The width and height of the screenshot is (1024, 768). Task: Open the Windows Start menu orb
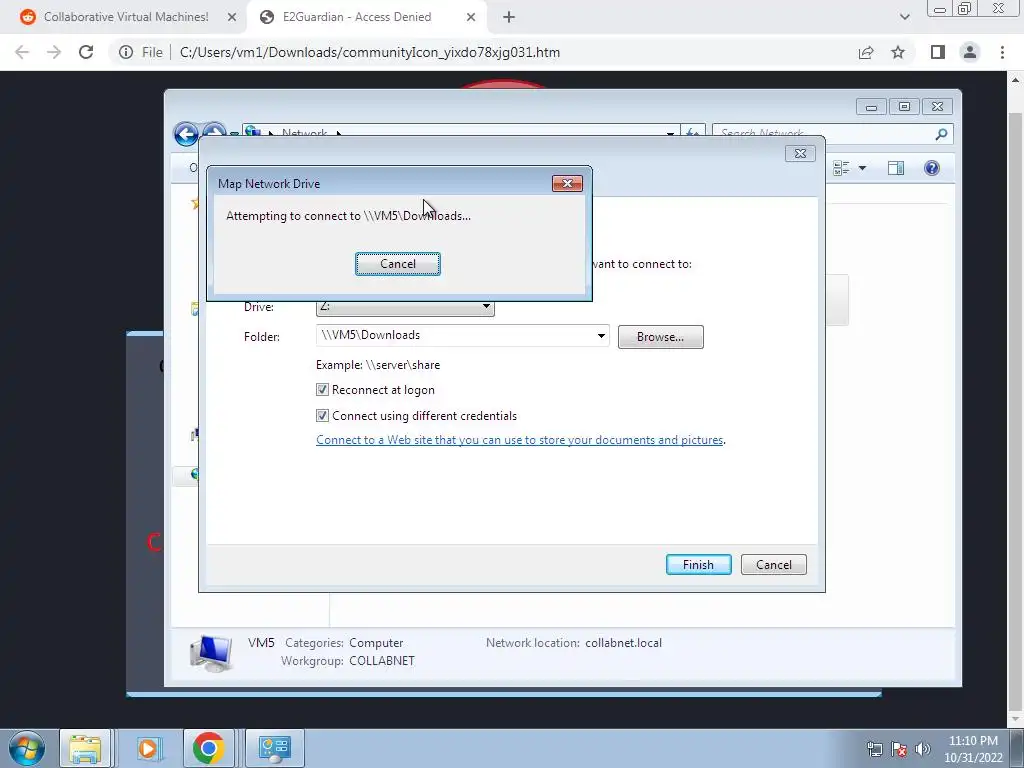[x=27, y=748]
